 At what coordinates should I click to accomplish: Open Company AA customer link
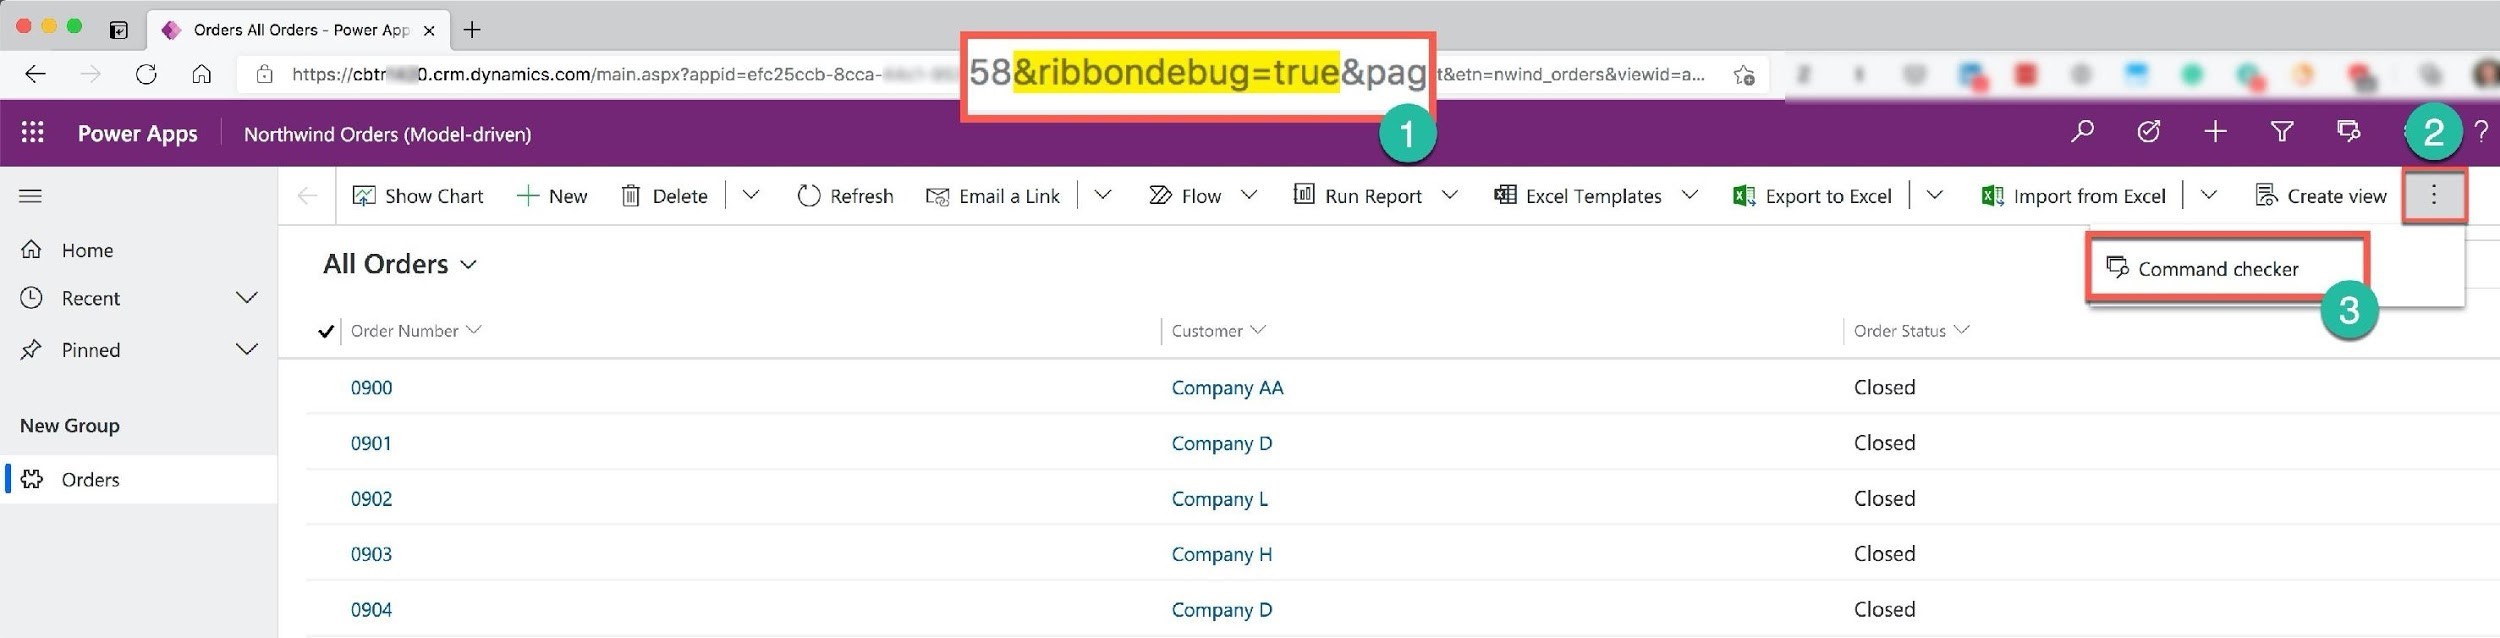click(1227, 387)
